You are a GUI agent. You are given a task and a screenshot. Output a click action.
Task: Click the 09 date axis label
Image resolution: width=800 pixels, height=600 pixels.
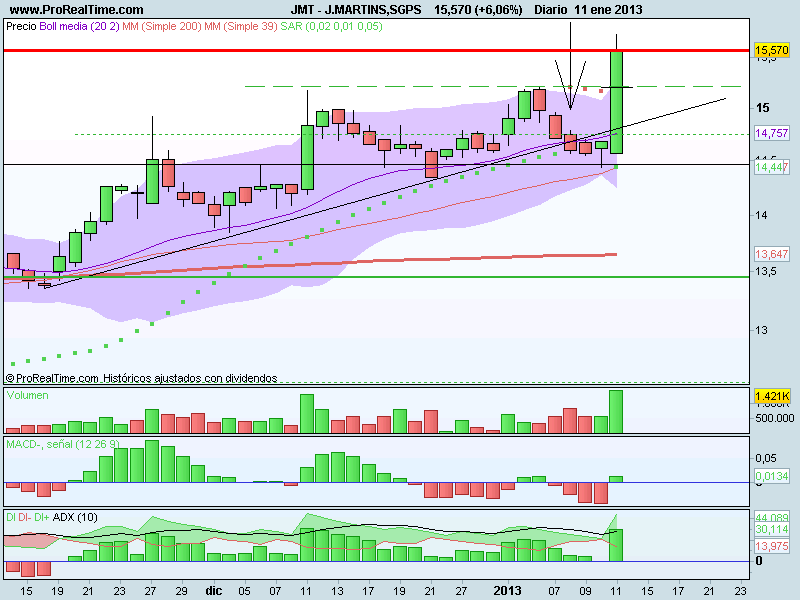click(x=585, y=591)
